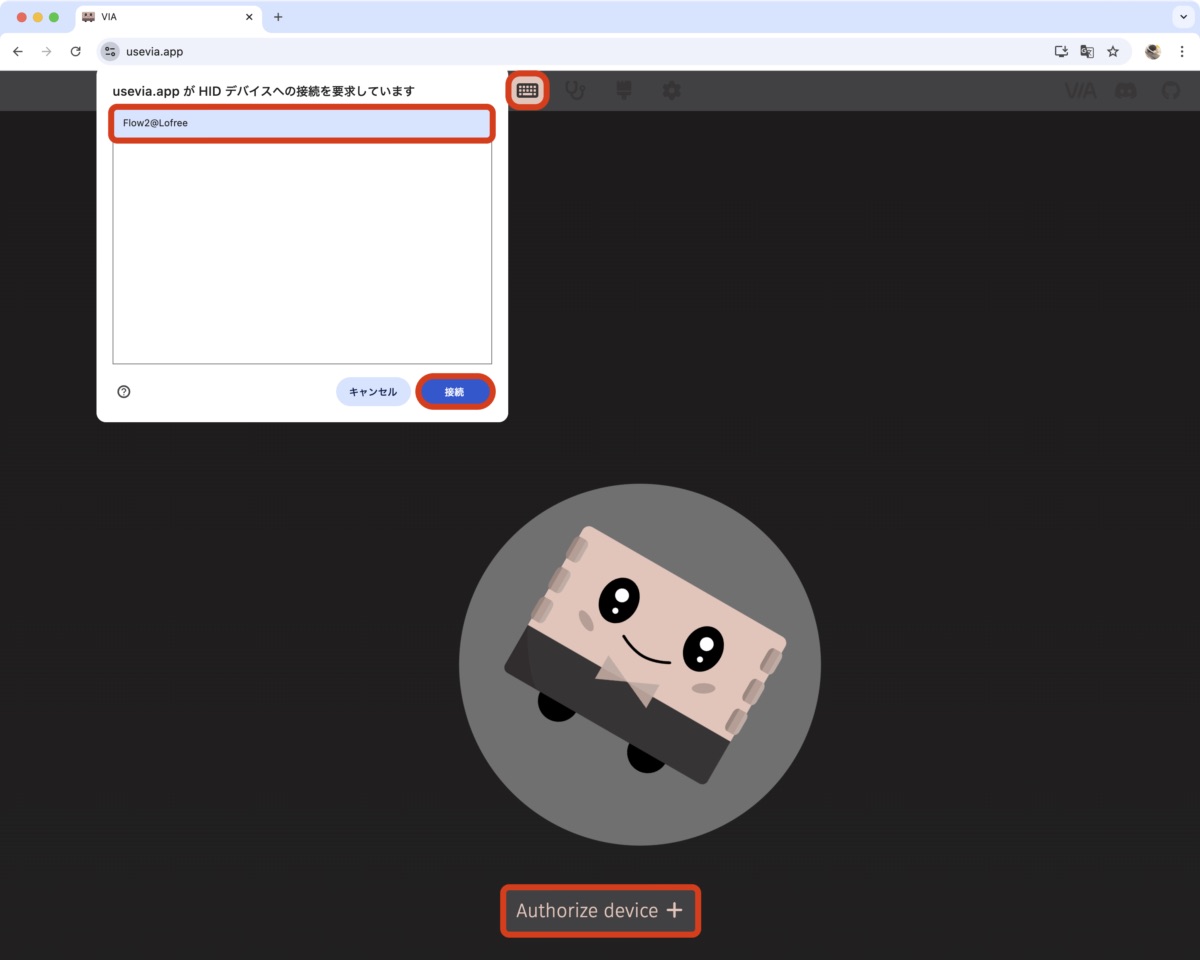Select Flow2@Lofree device in list

click(301, 123)
